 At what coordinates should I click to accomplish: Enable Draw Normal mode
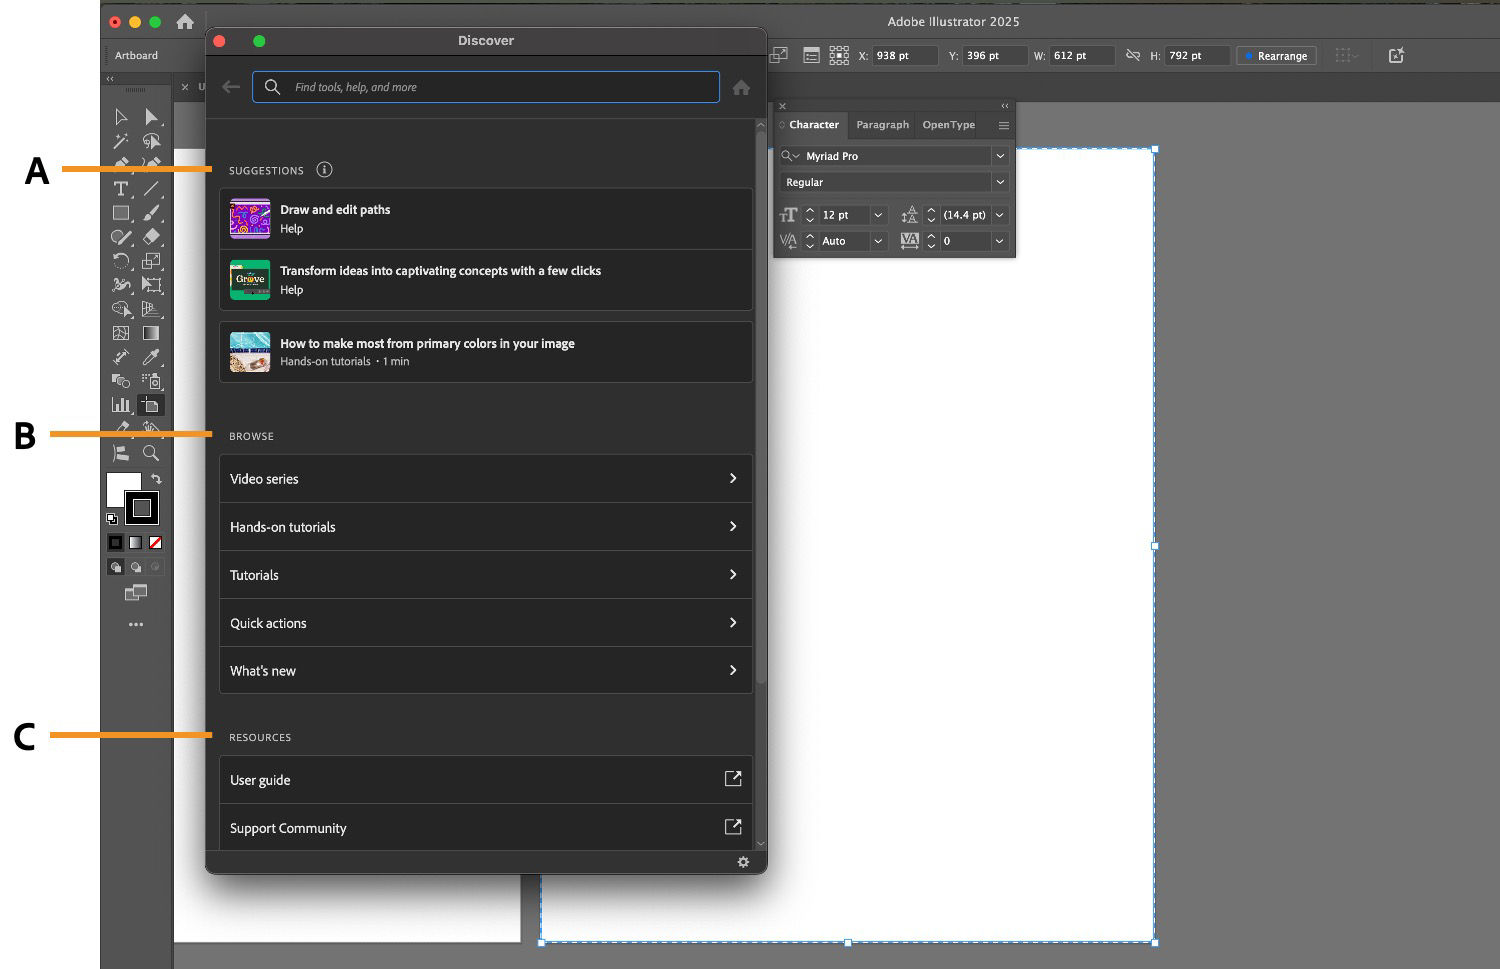point(116,567)
